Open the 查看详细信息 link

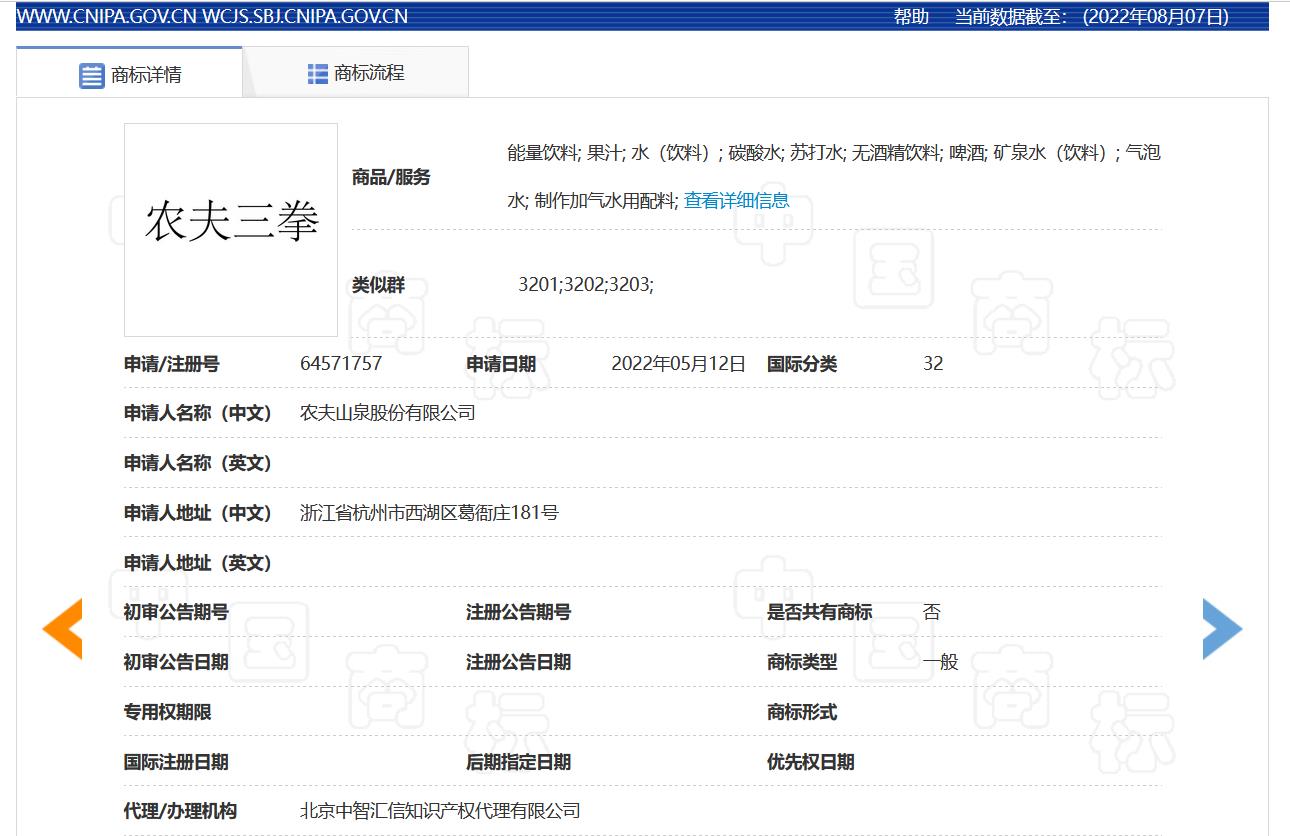click(736, 200)
